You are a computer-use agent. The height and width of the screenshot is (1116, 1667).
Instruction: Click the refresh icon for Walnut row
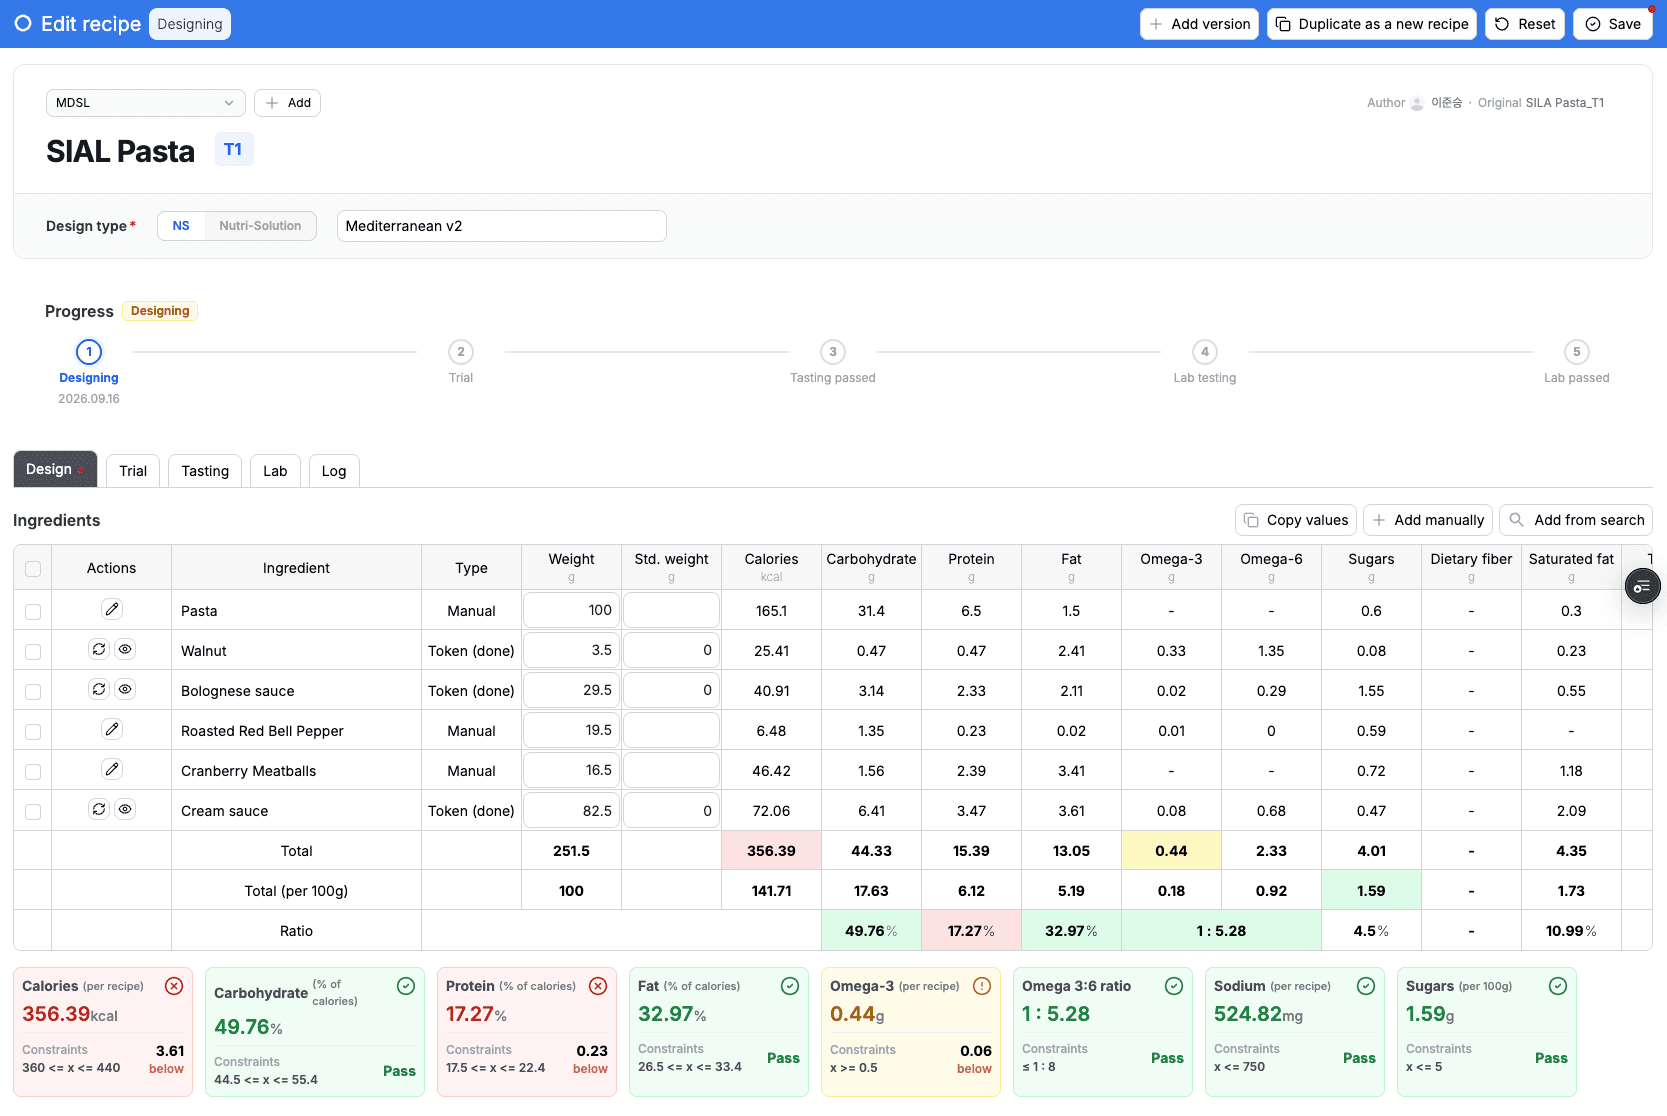pyautogui.click(x=99, y=649)
